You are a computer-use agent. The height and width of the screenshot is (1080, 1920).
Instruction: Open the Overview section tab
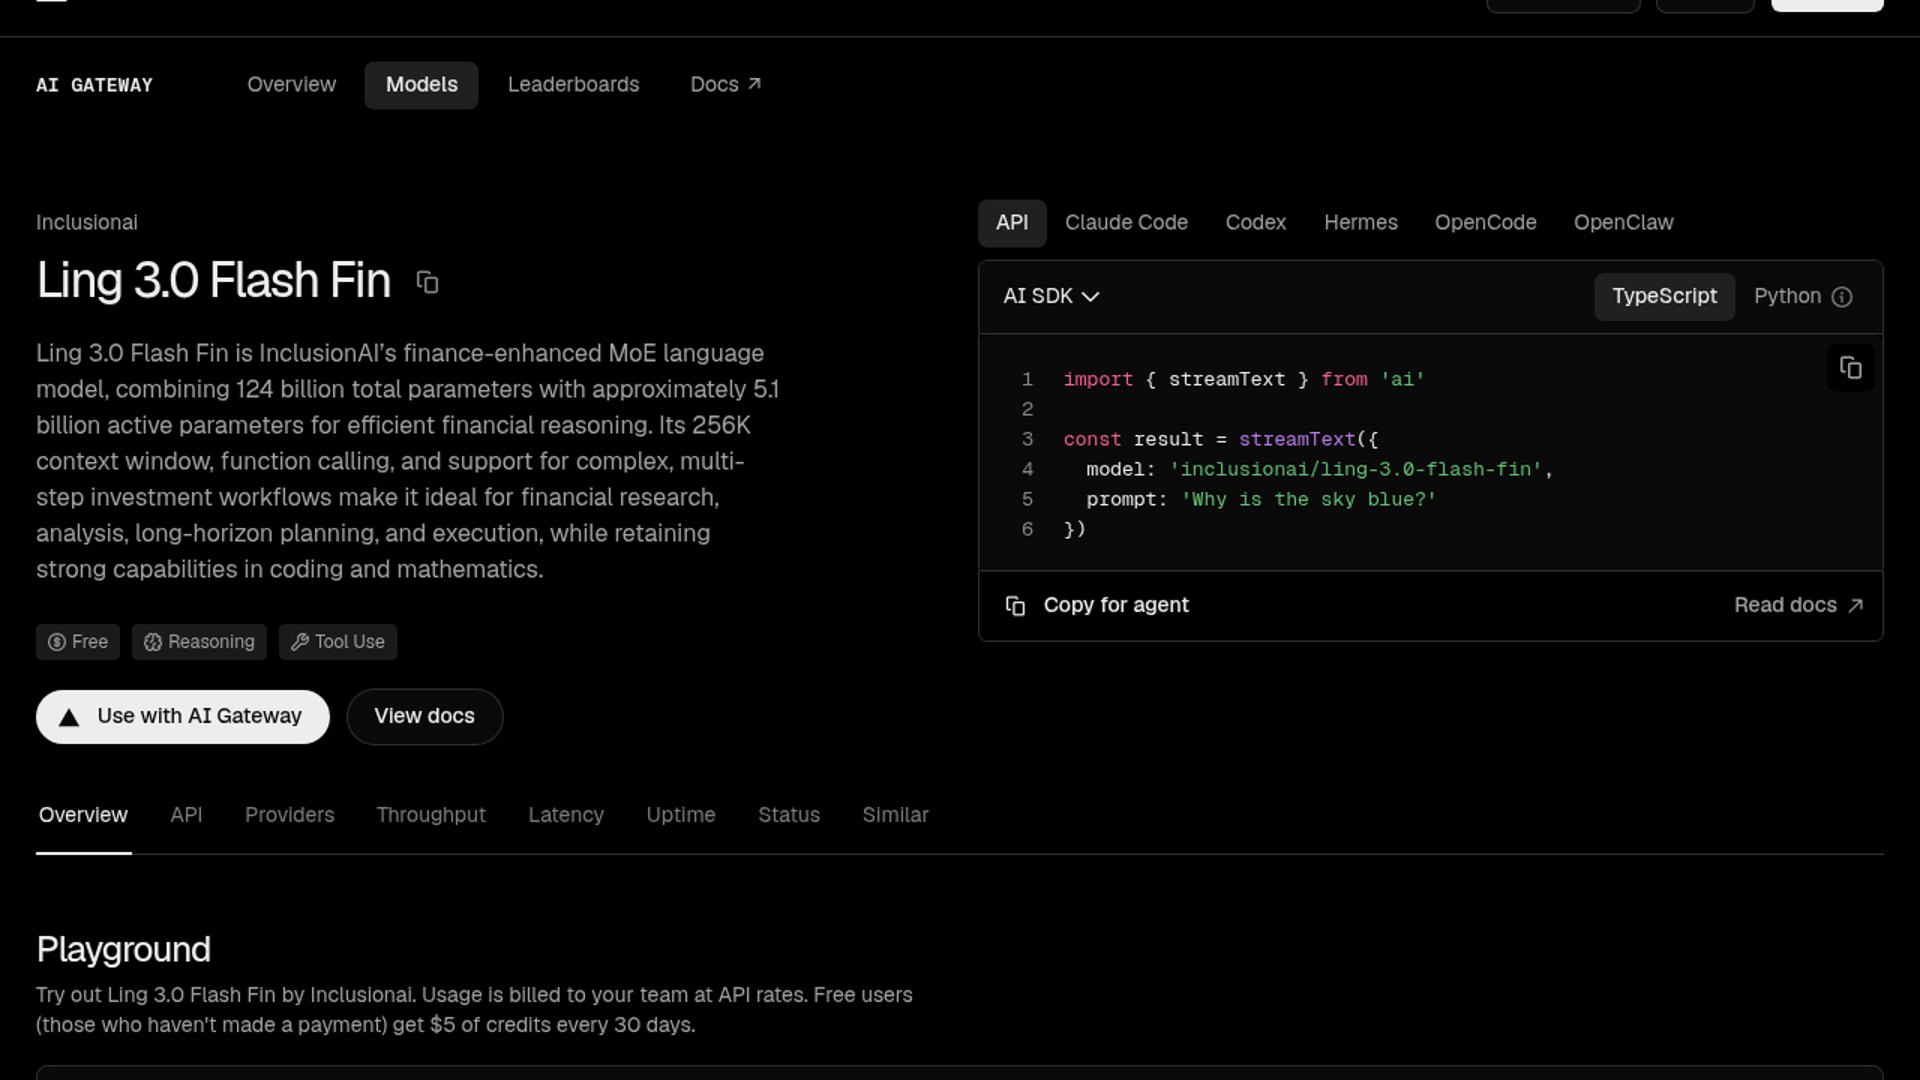[x=83, y=815]
